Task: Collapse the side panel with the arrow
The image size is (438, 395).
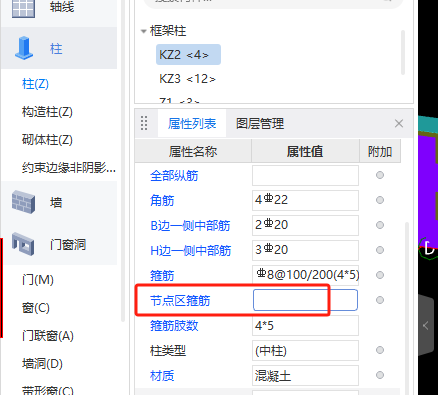Action: point(426,325)
